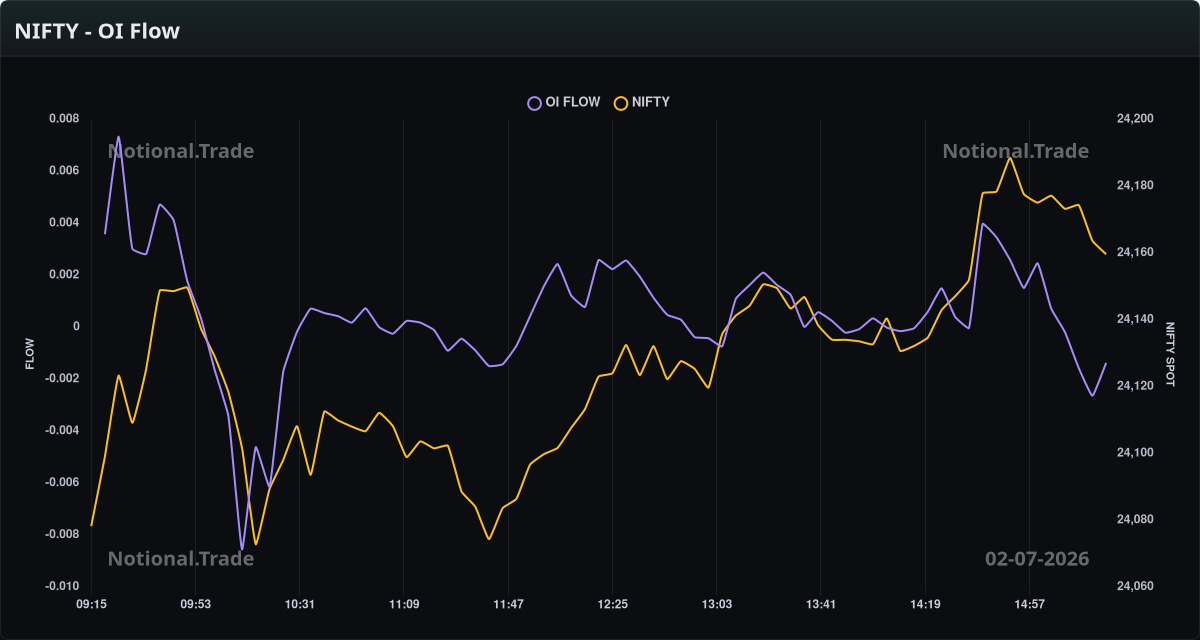1200x640 pixels.
Task: Click the 11:47 time axis label
Action: pyautogui.click(x=508, y=604)
